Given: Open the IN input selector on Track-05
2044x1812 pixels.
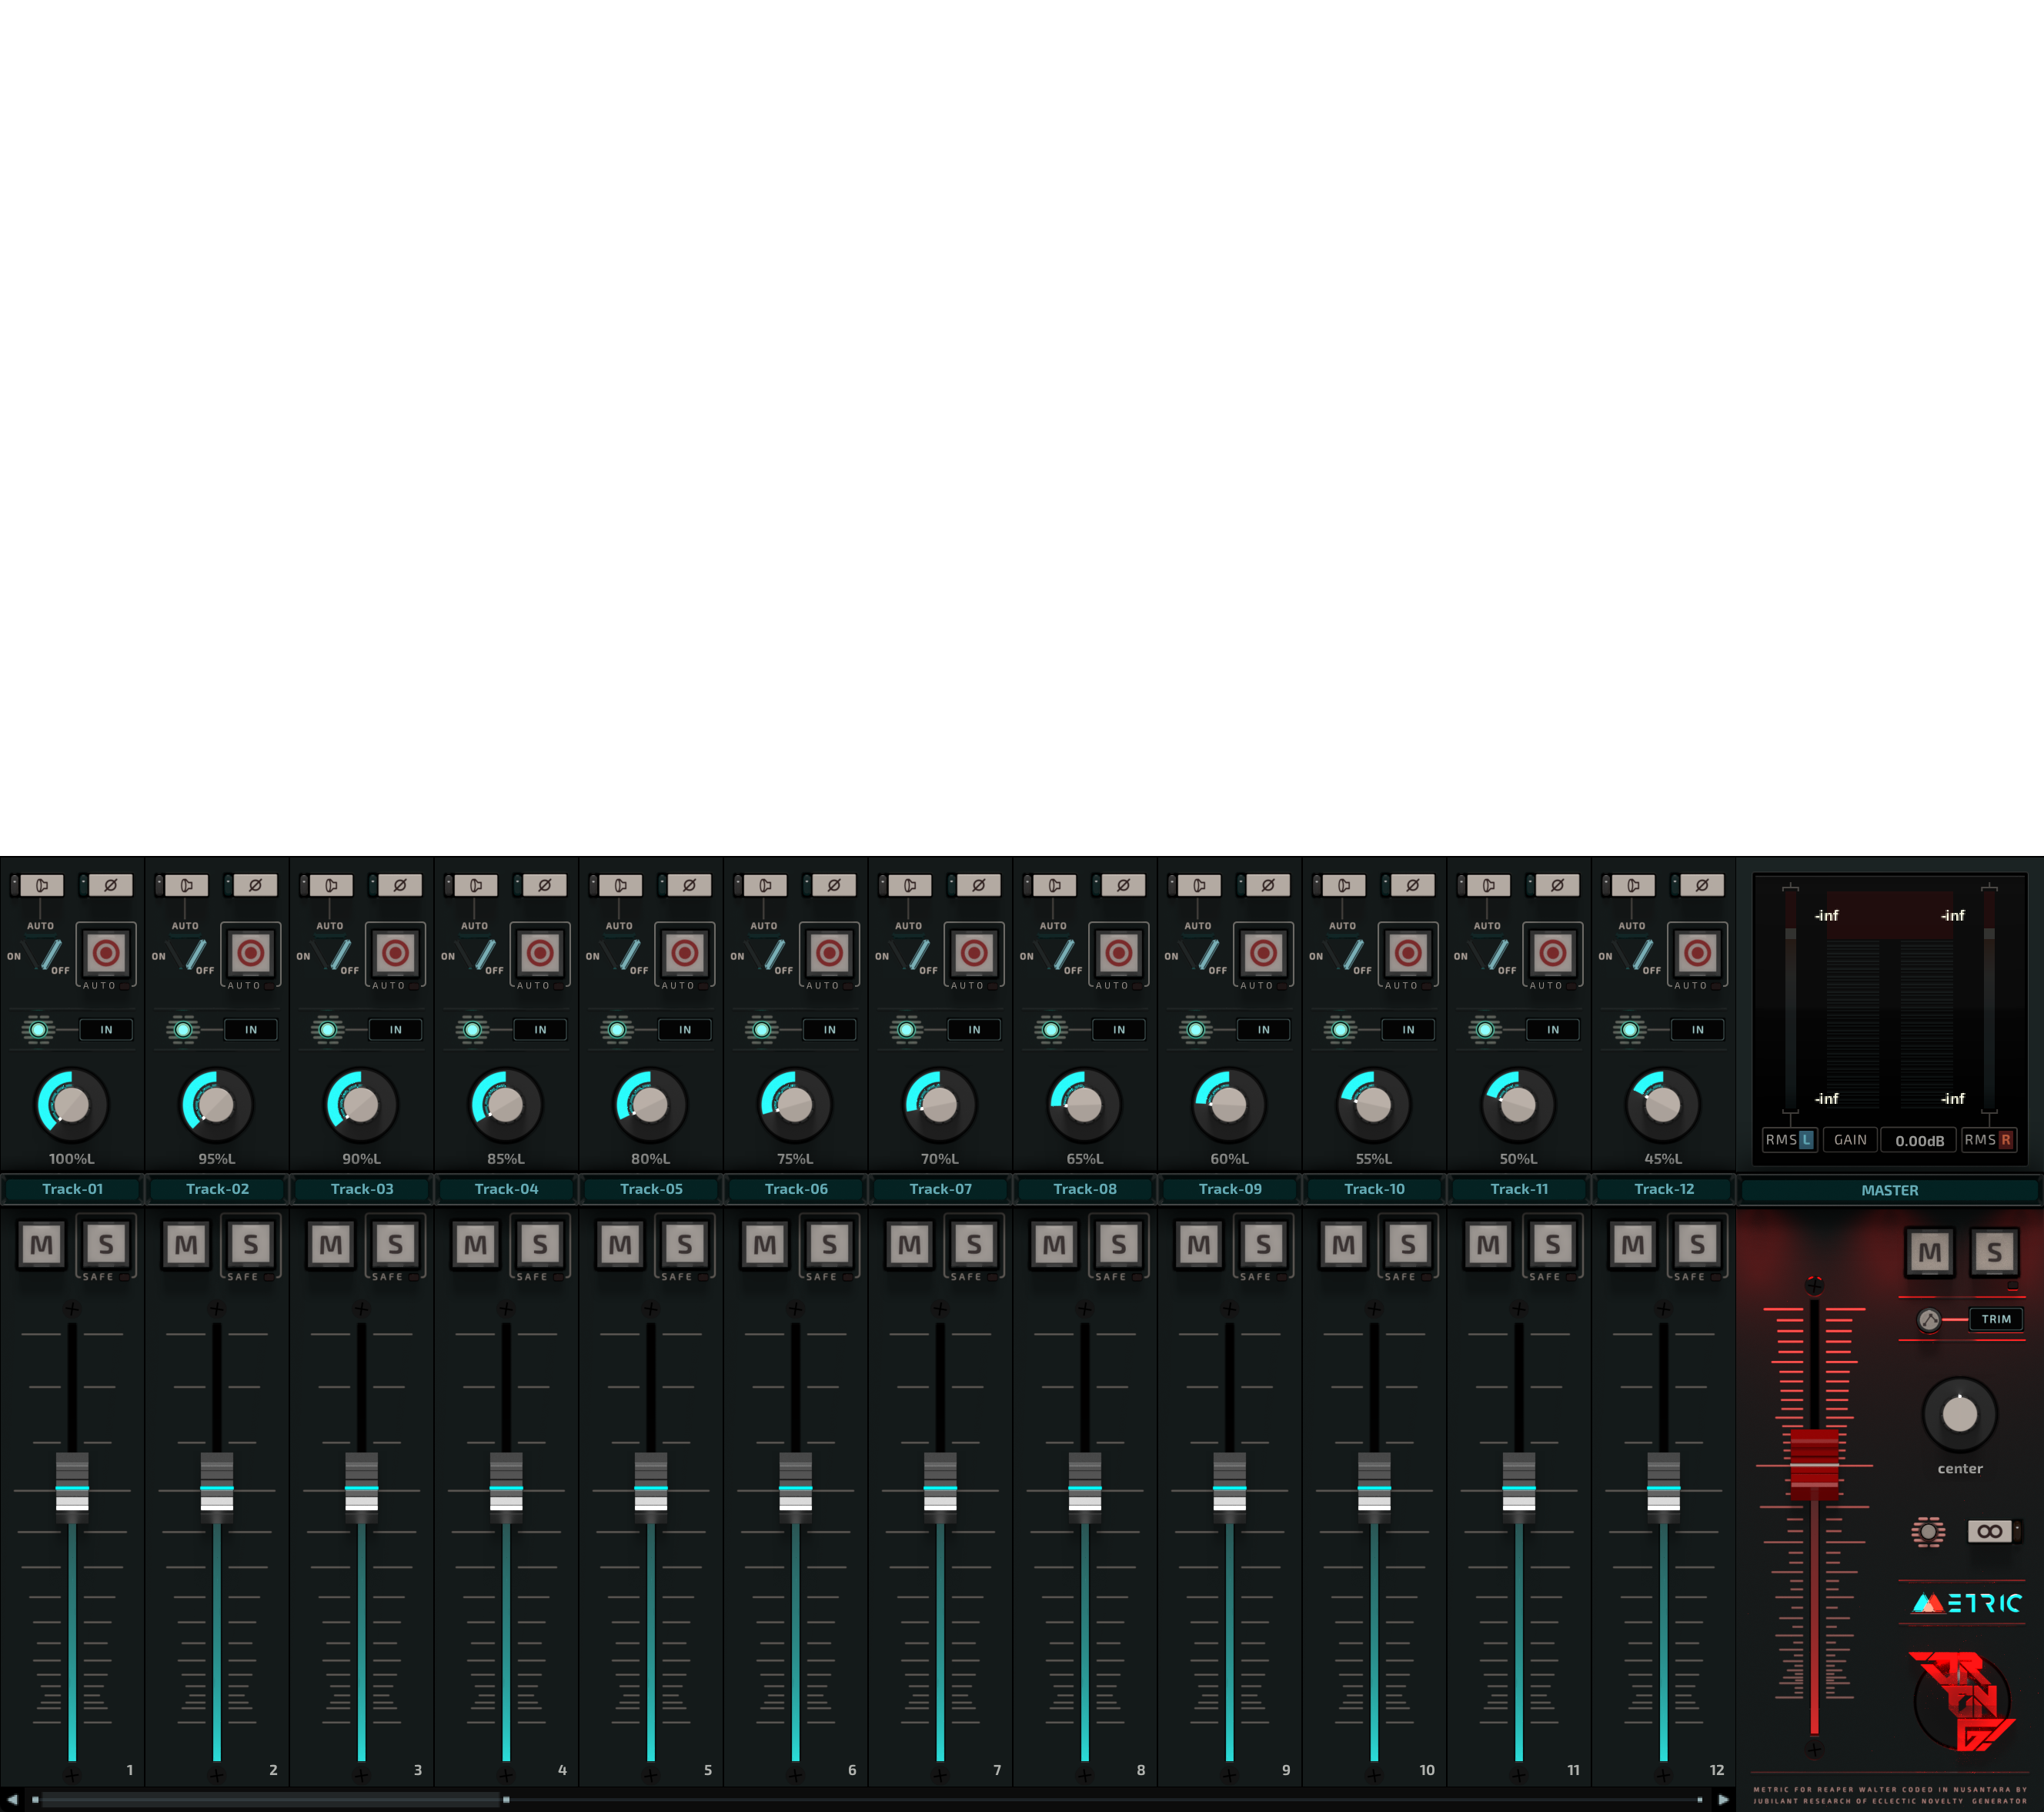Looking at the screenshot, I should click(x=685, y=1030).
